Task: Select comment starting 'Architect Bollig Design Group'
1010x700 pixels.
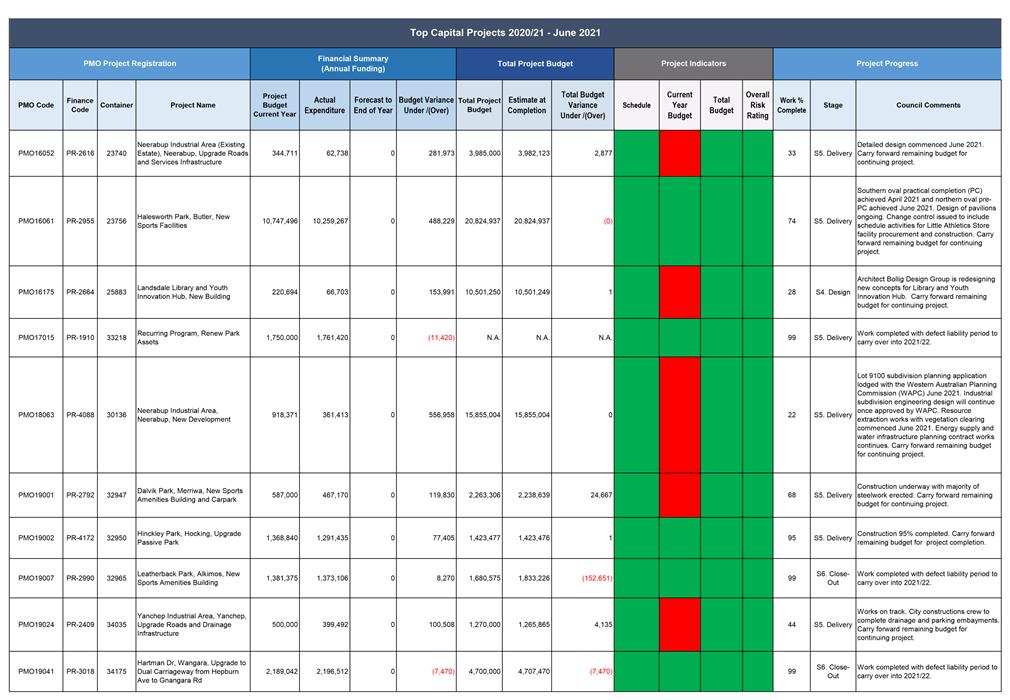Action: point(926,292)
